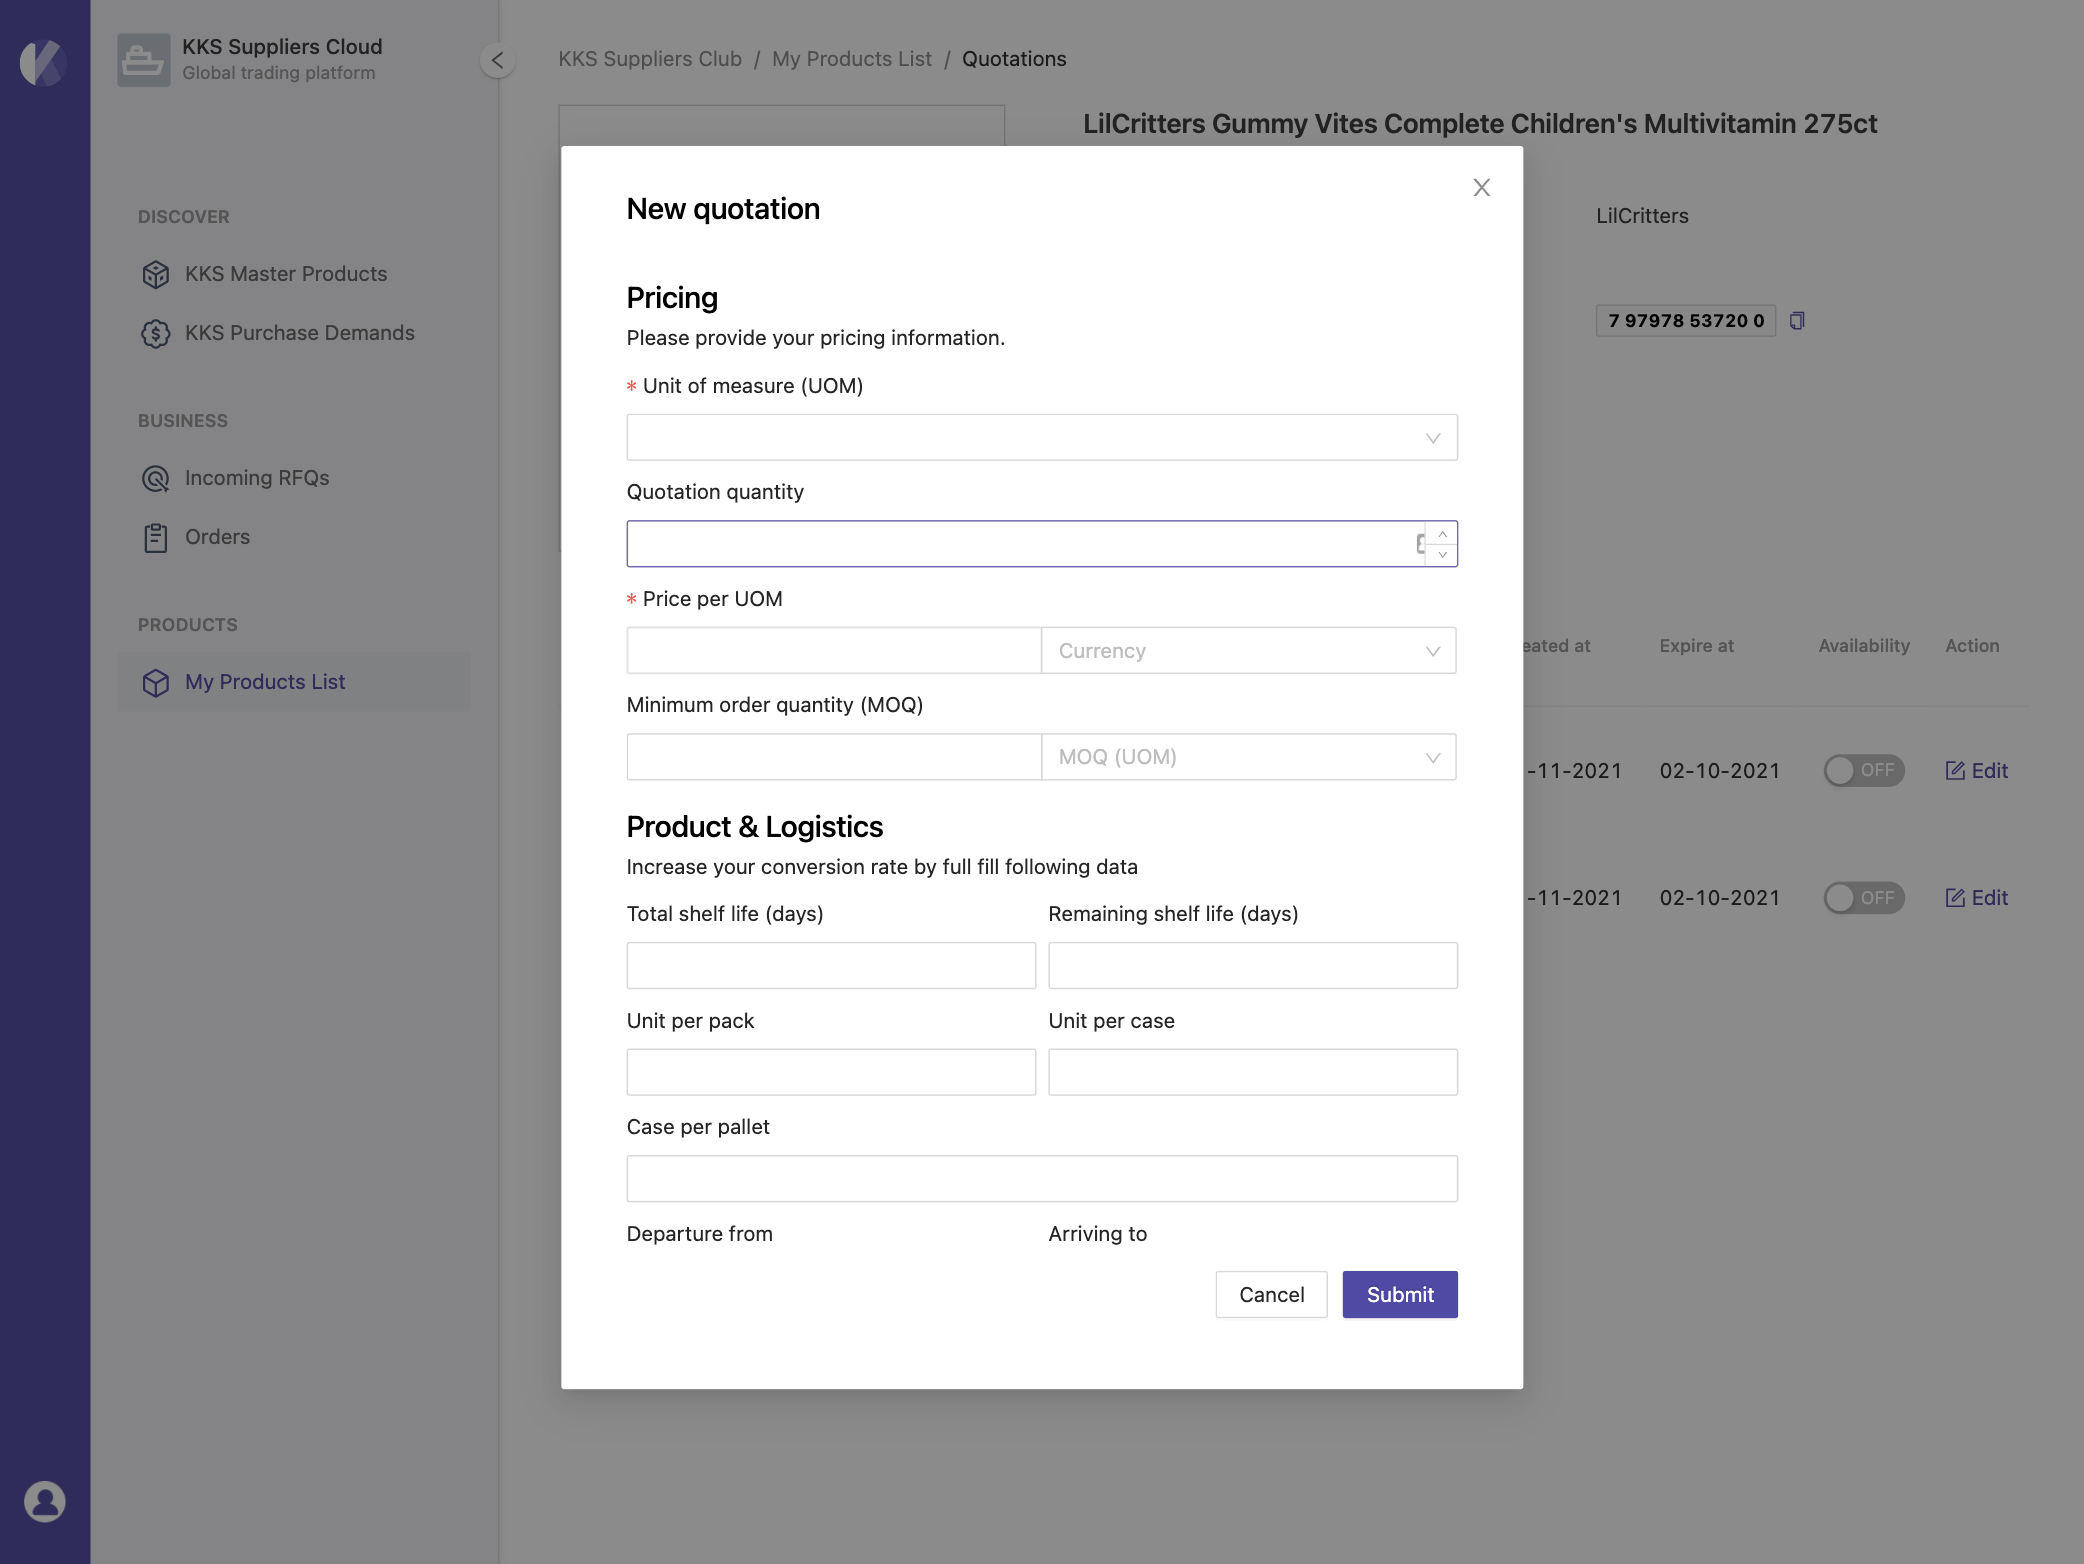Click the Price per UOM amount field

[x=834, y=651]
